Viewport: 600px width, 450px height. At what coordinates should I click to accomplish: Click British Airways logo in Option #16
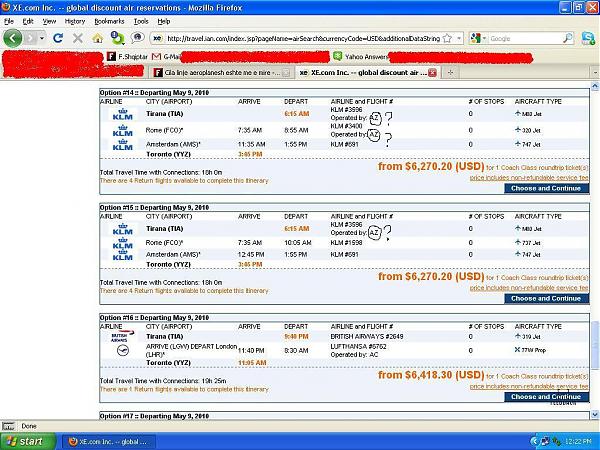click(122, 336)
